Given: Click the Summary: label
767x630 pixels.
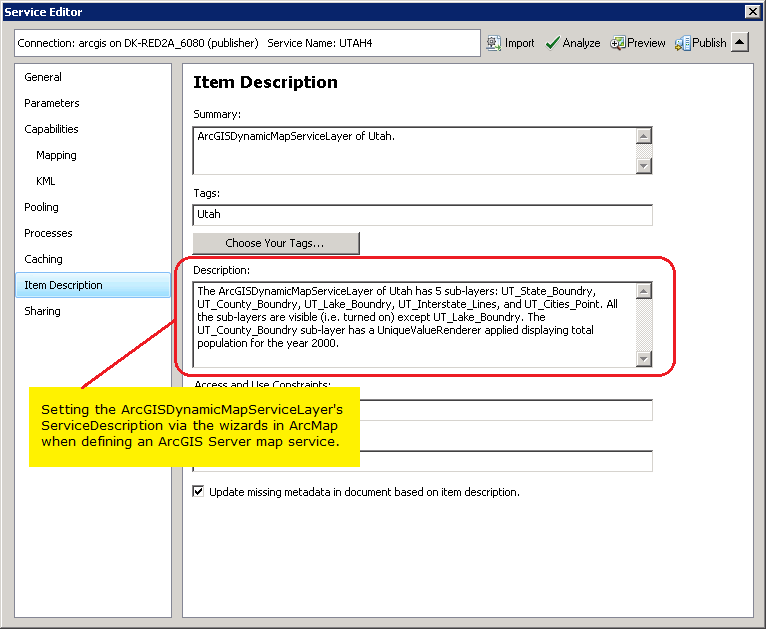Looking at the screenshot, I should [217, 114].
